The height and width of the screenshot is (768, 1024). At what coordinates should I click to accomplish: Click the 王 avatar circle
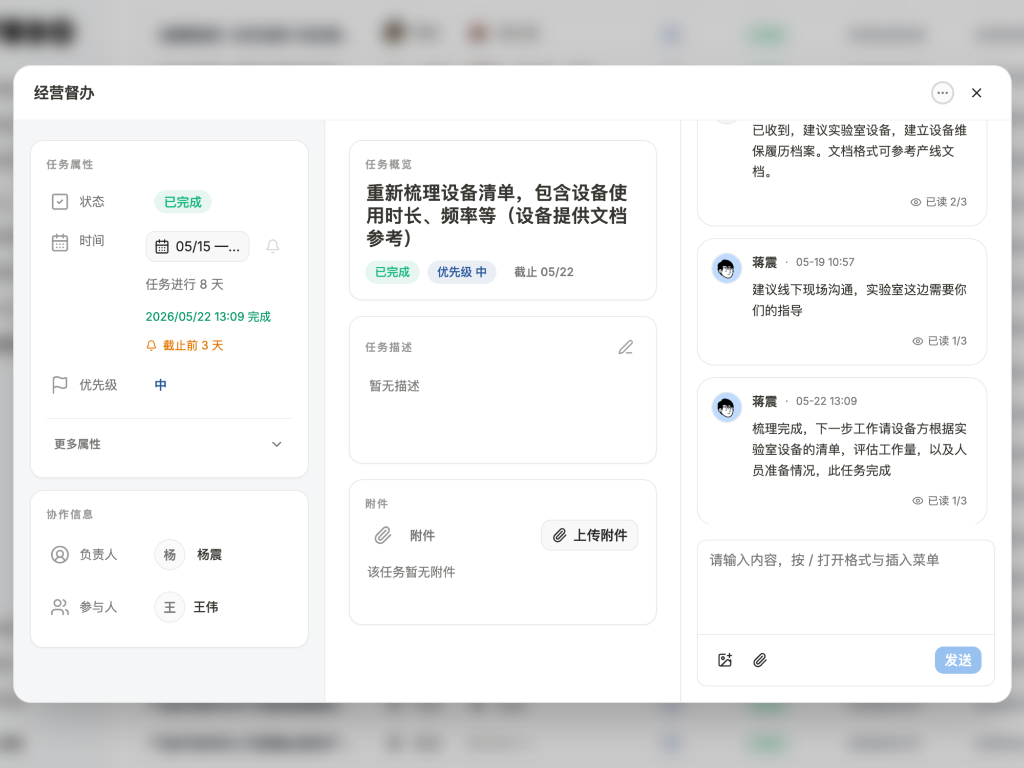click(x=170, y=607)
